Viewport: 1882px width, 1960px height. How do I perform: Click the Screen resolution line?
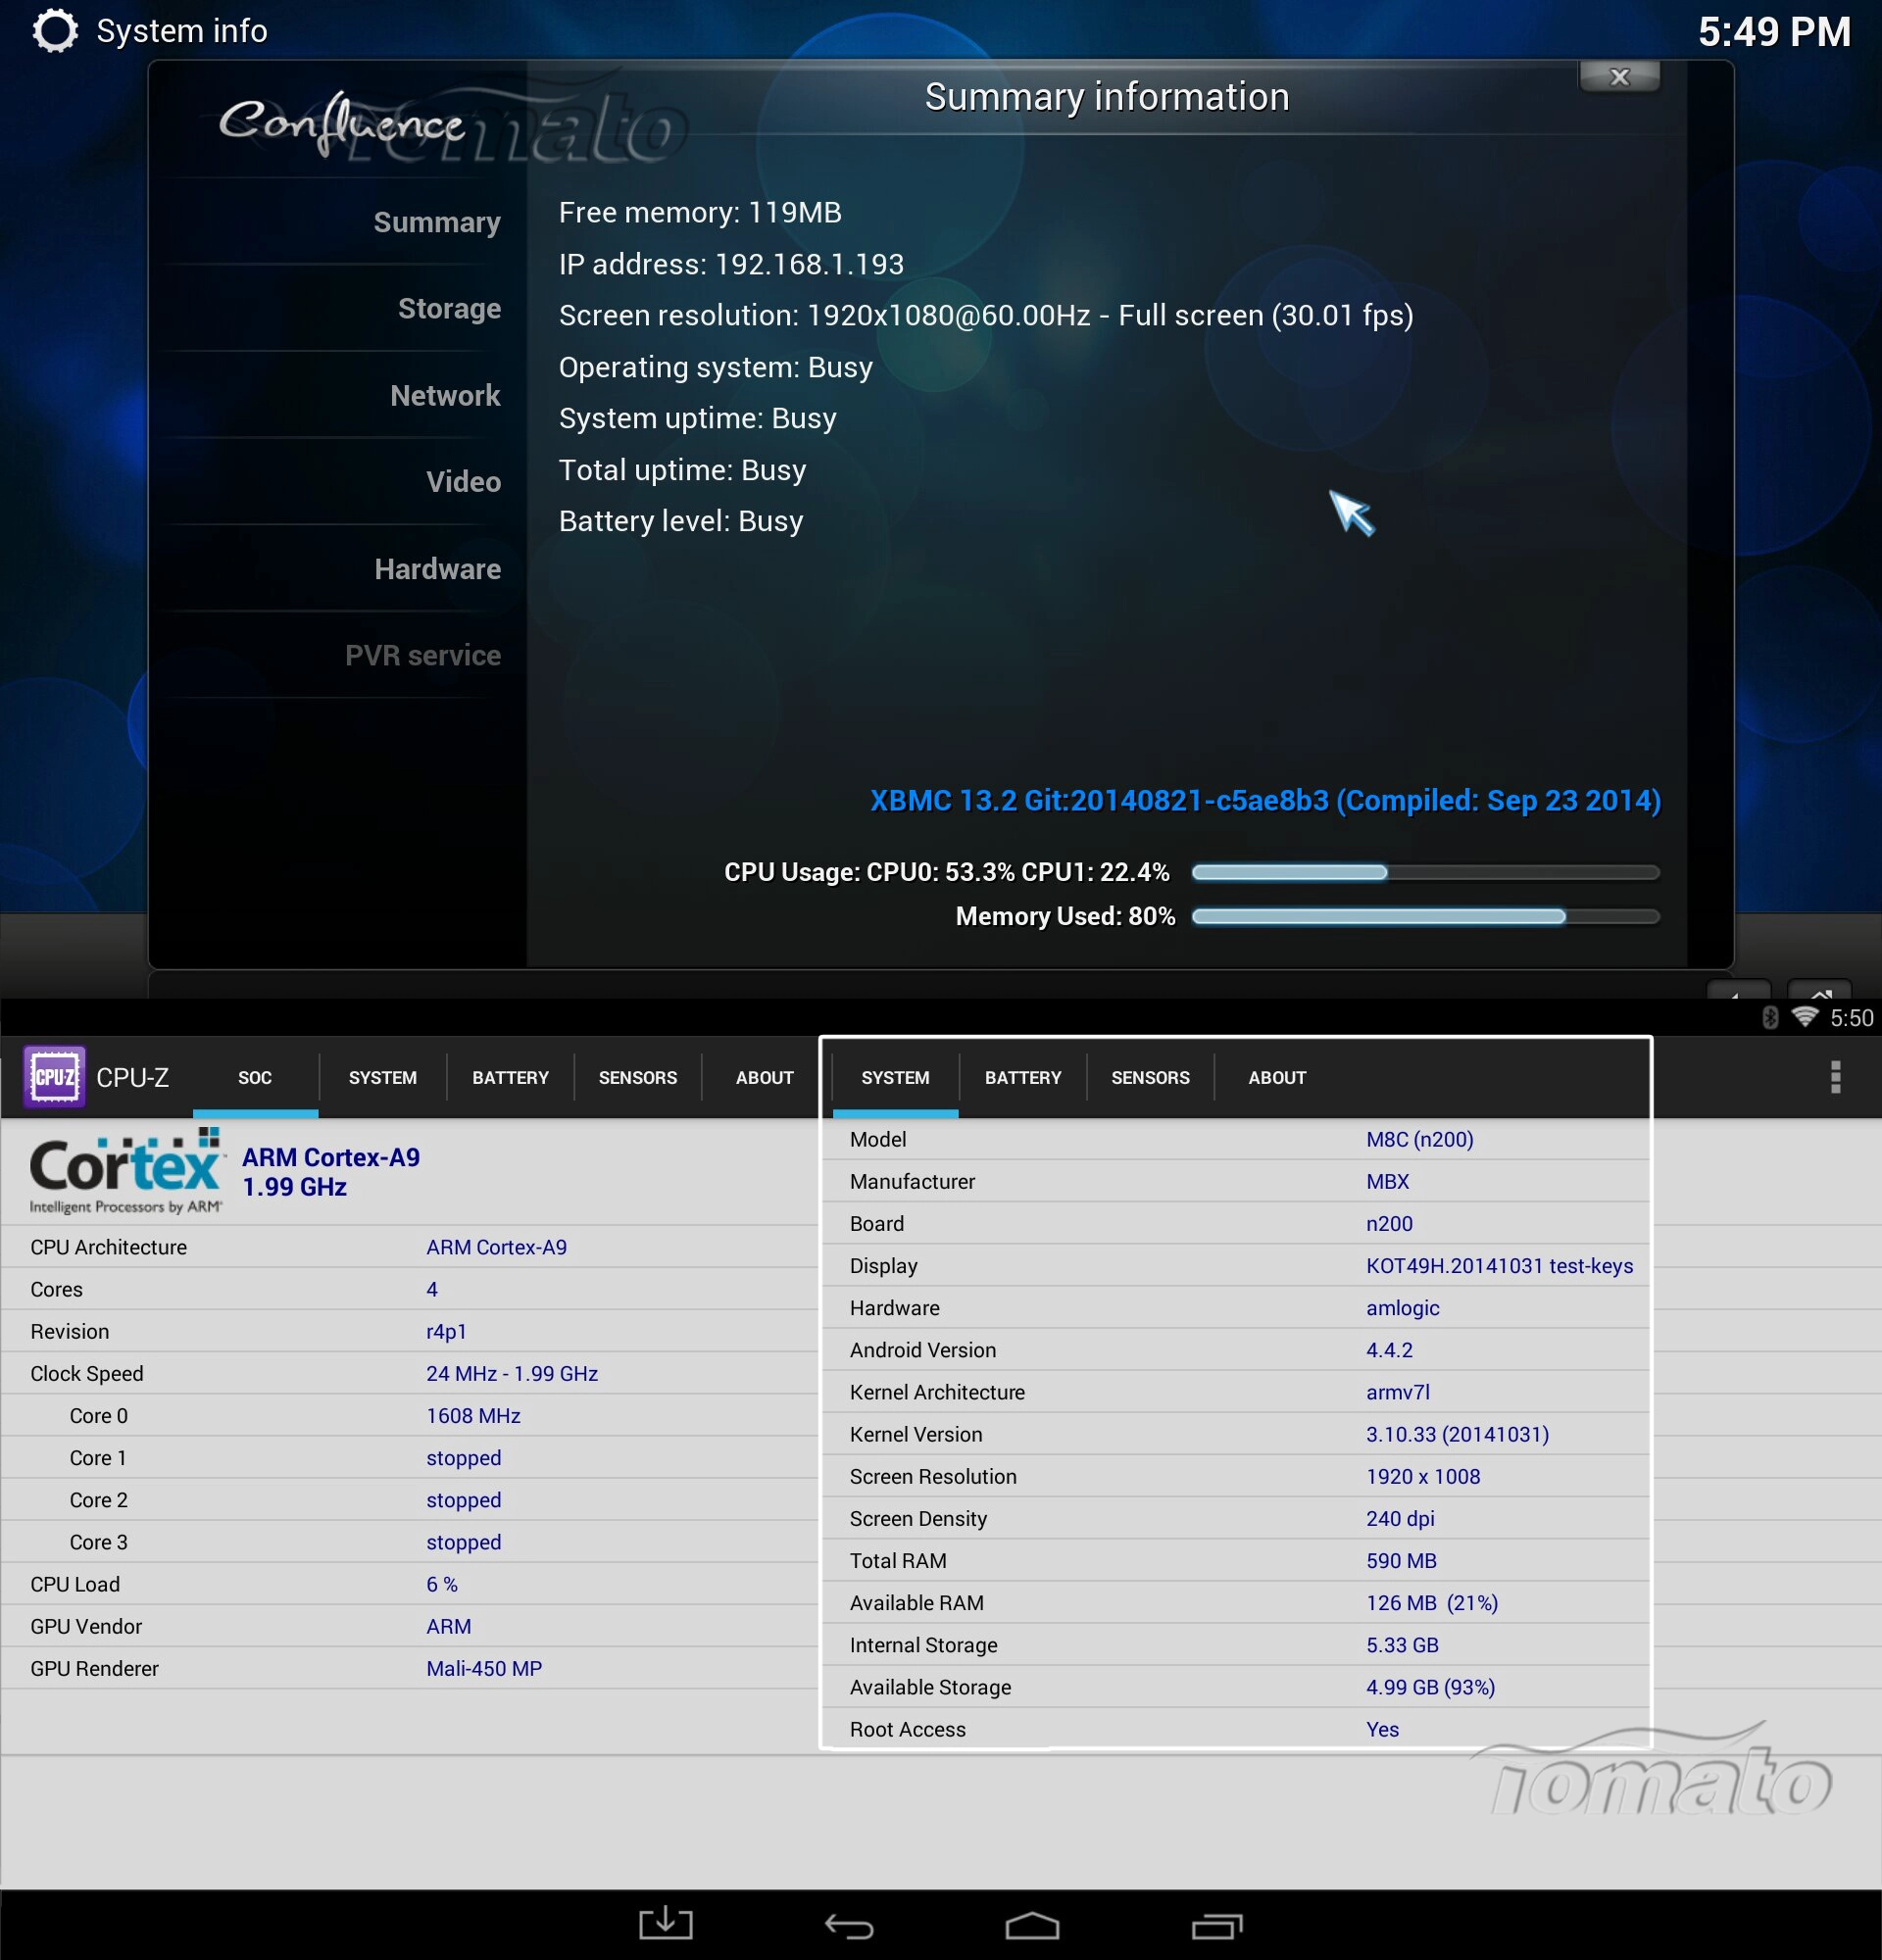pos(986,316)
